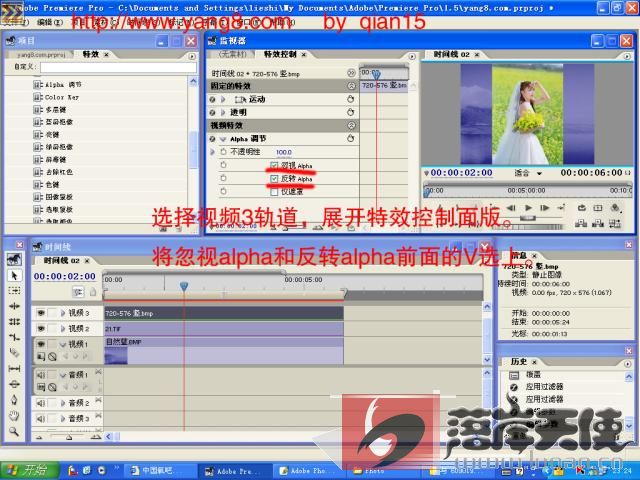
Task: Click the Play button in program monitor
Action: 528,208
